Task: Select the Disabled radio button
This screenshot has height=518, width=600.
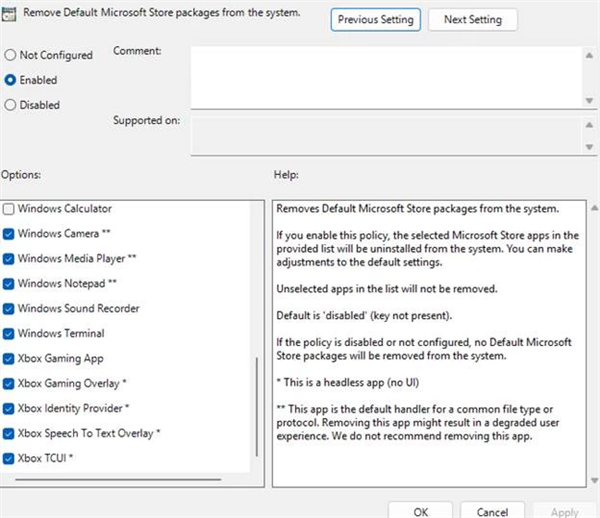Action: (10, 105)
